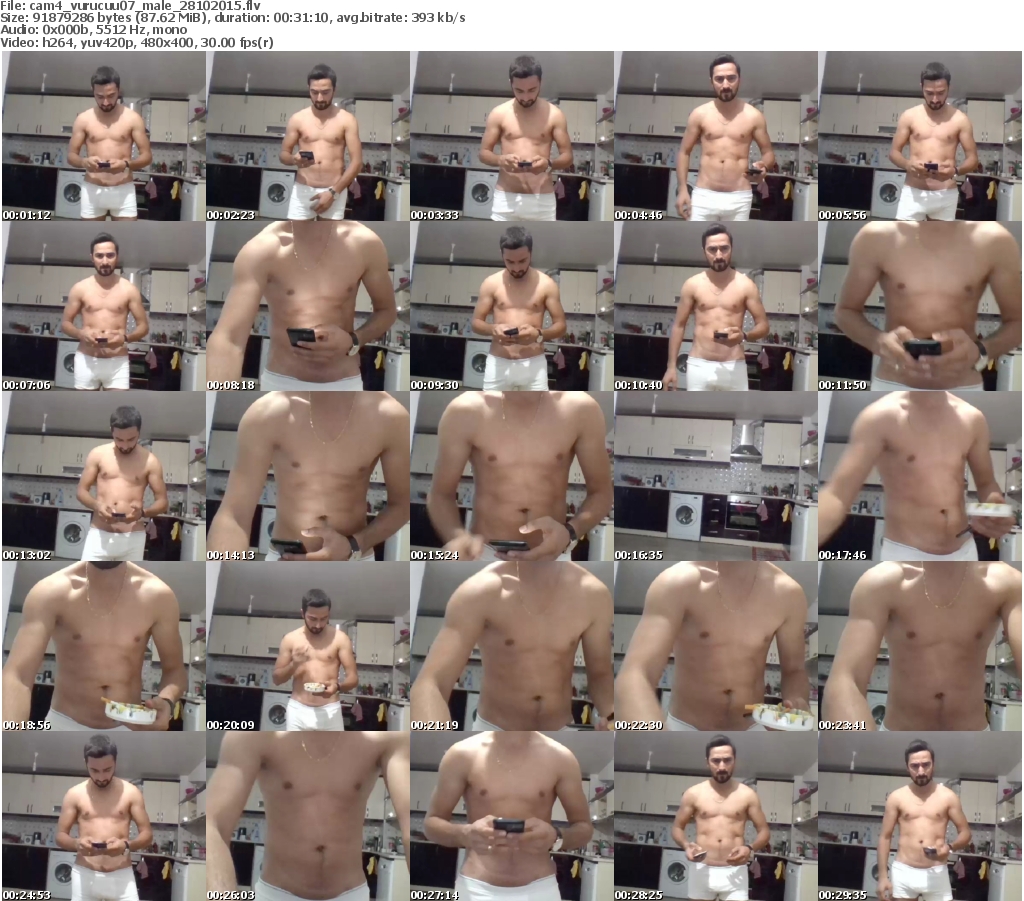The height and width of the screenshot is (901, 1024).
Task: Click the thumbnail stamped 00:14:13
Action: tap(308, 476)
